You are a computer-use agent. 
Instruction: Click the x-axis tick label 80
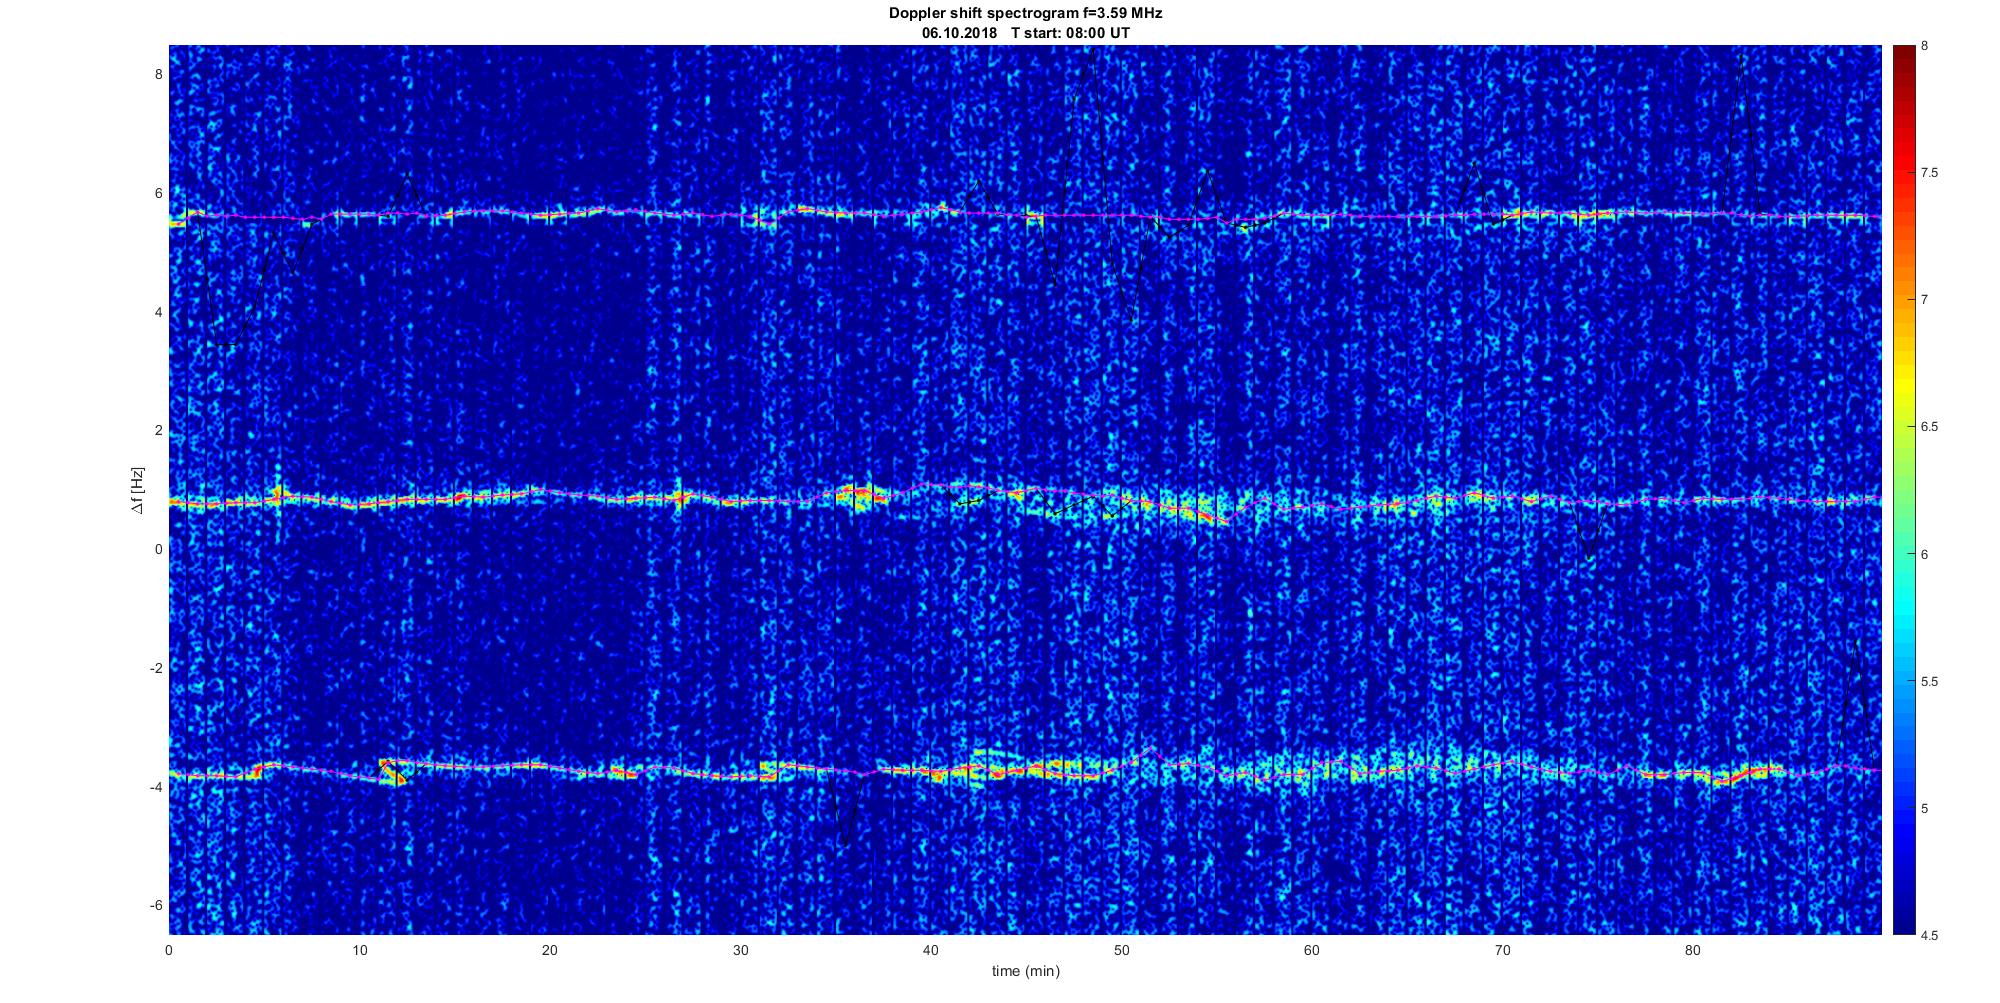click(1693, 950)
